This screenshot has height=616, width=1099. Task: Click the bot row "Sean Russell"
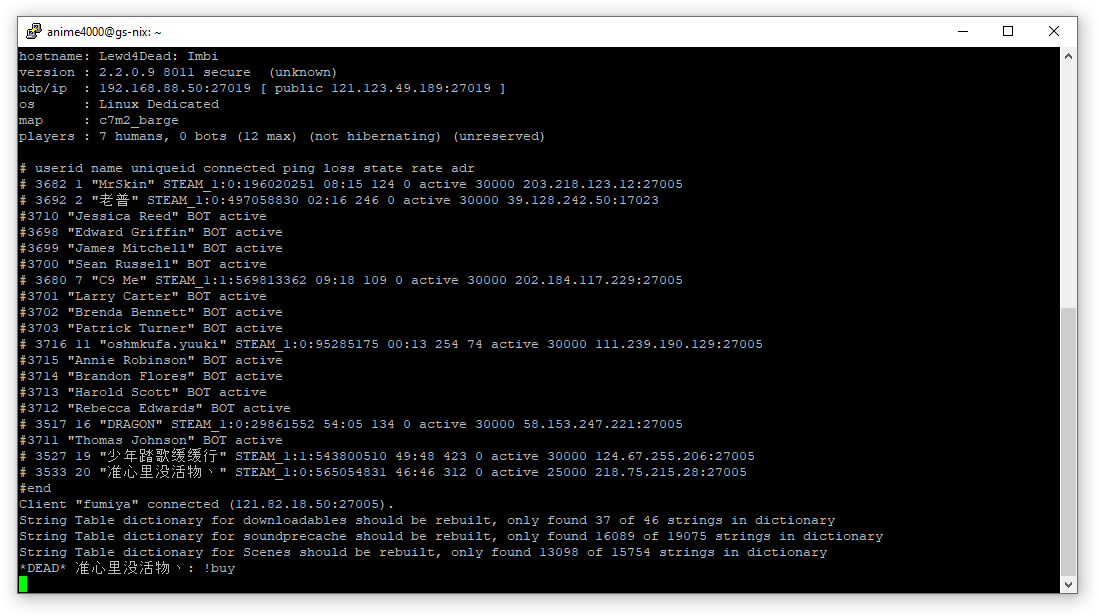point(143,265)
